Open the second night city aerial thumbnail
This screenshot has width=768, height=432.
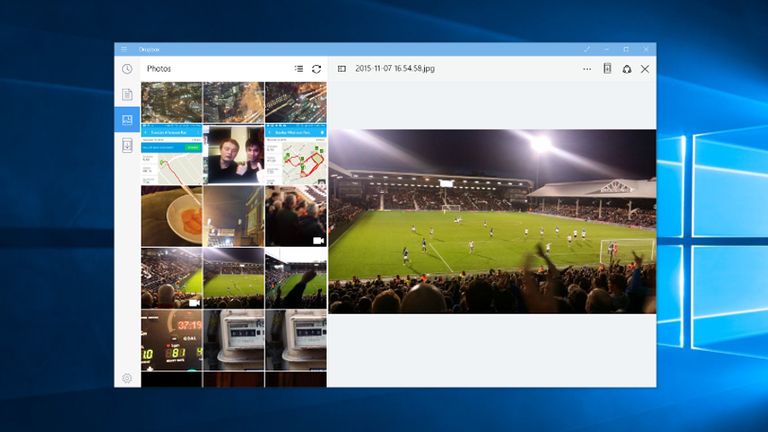coord(234,102)
